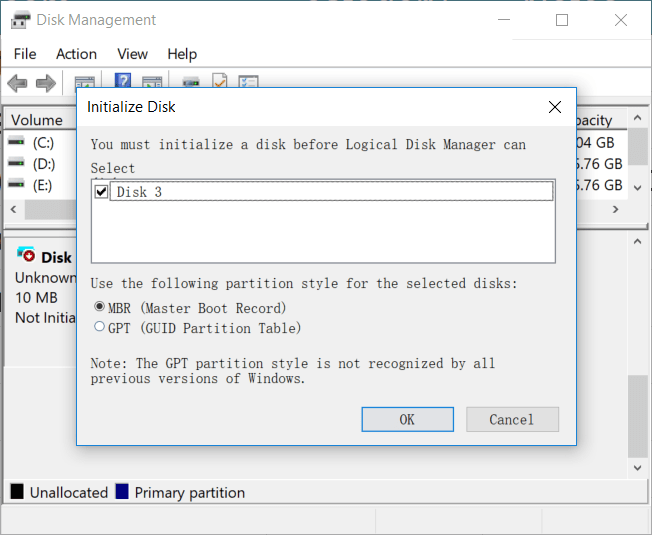Click the 'Unknown' disk type text
The image size is (652, 535).
pos(46,278)
